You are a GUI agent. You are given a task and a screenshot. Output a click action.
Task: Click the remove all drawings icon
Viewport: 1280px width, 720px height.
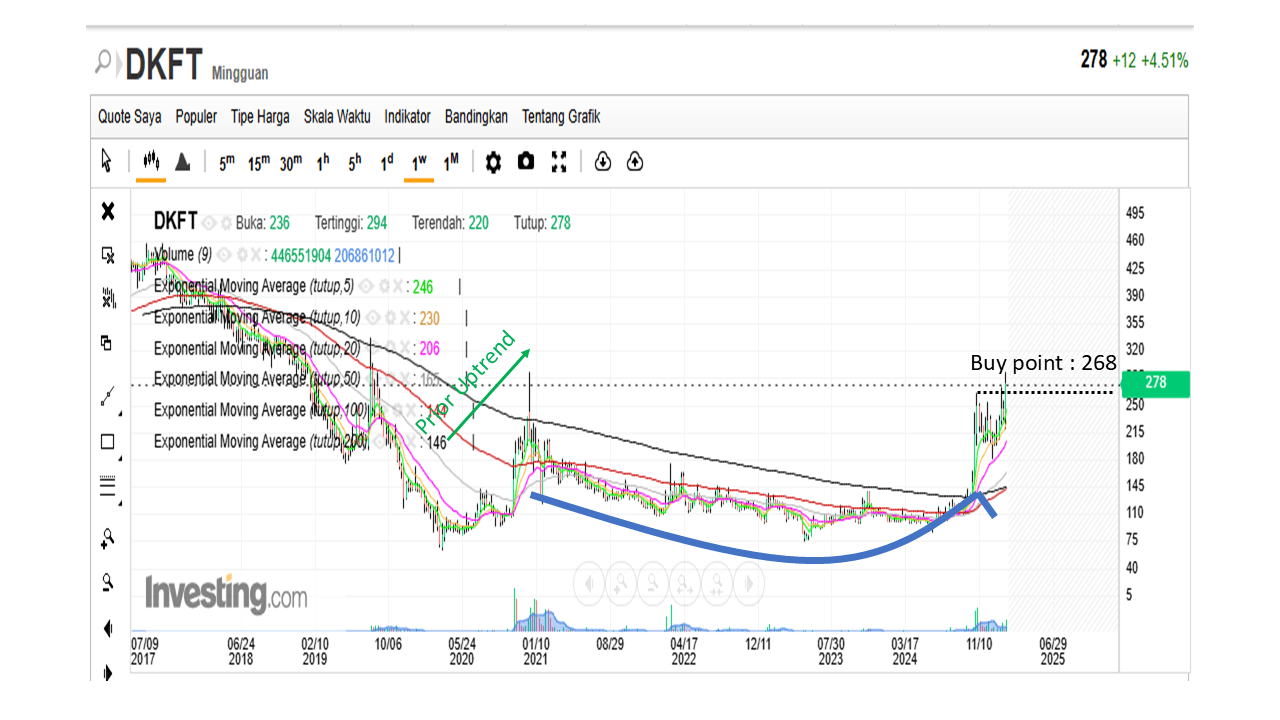pyautogui.click(x=108, y=255)
